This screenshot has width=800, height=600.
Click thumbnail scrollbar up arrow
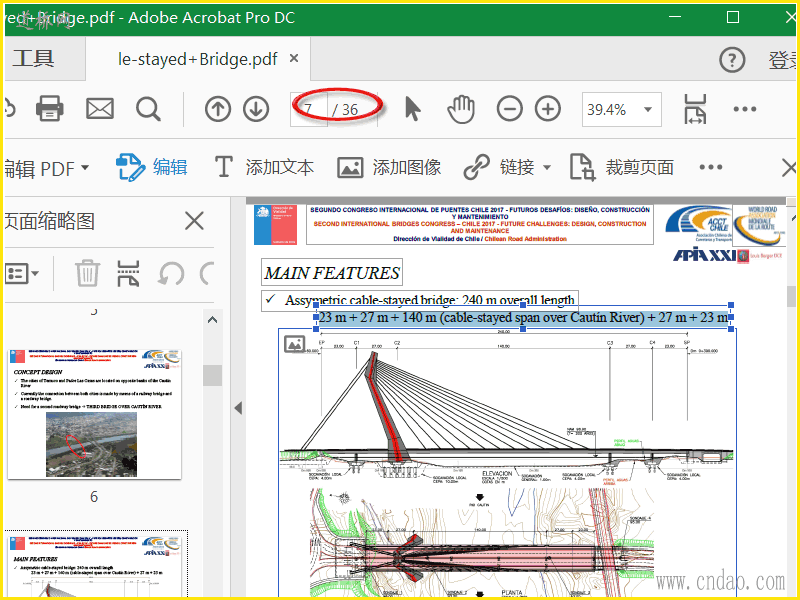point(212,320)
